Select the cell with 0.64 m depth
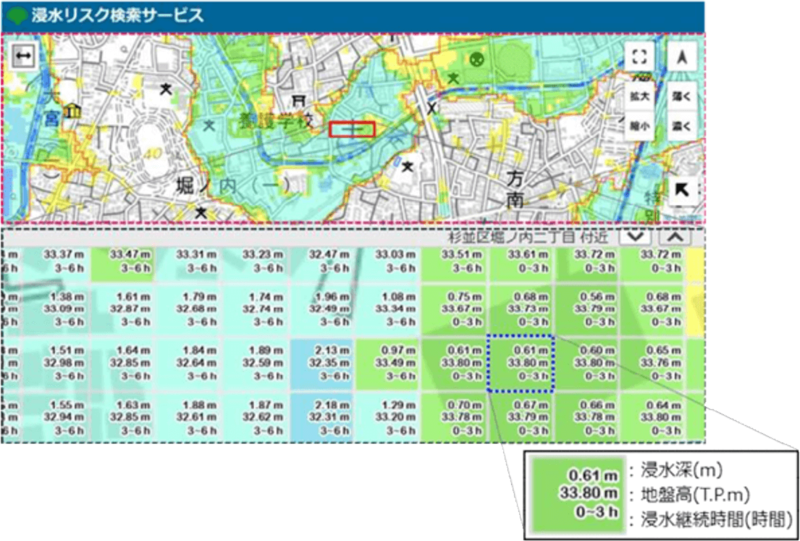 (x=653, y=417)
